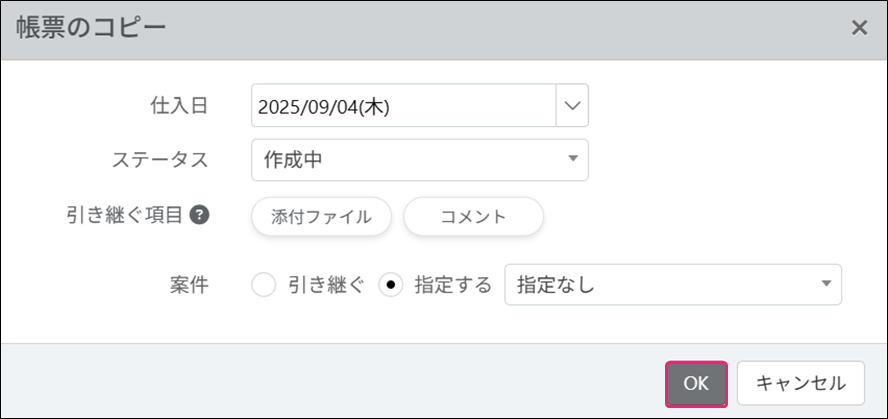
Task: Click the 仕入日 date text field
Action: (404, 106)
